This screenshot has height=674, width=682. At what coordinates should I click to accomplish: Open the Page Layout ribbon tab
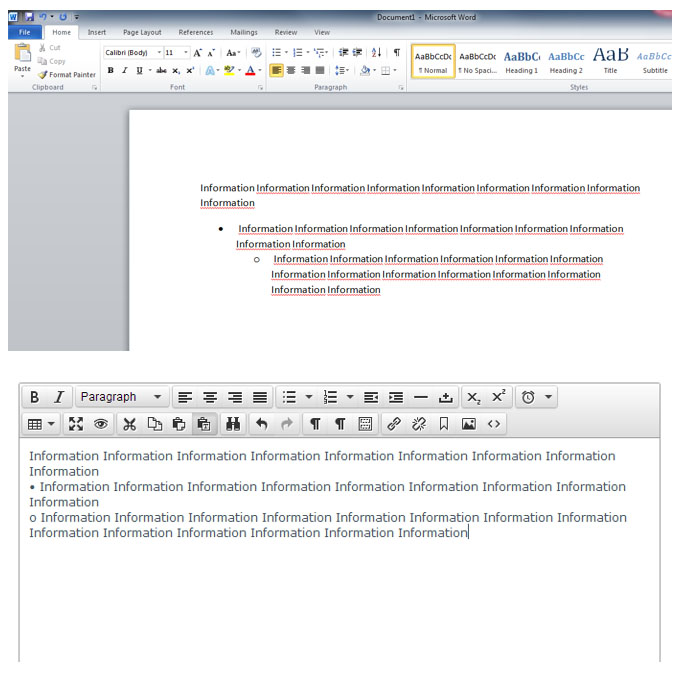[142, 32]
